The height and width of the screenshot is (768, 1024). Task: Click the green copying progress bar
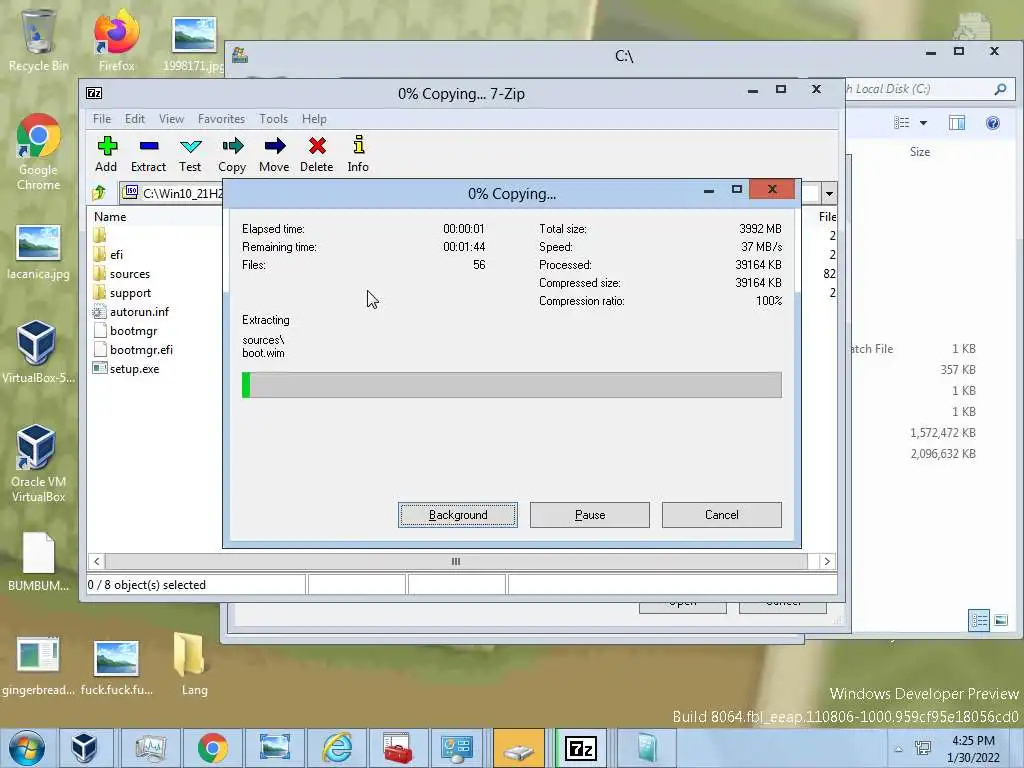click(511, 385)
